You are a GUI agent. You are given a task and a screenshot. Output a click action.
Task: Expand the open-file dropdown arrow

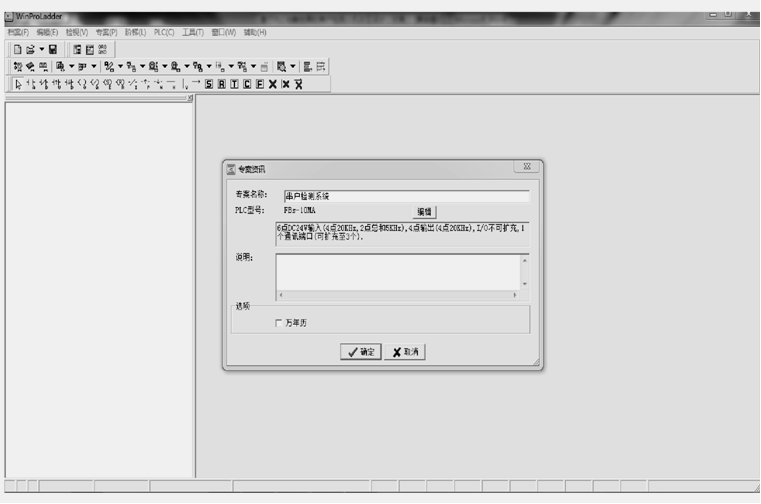pos(42,50)
